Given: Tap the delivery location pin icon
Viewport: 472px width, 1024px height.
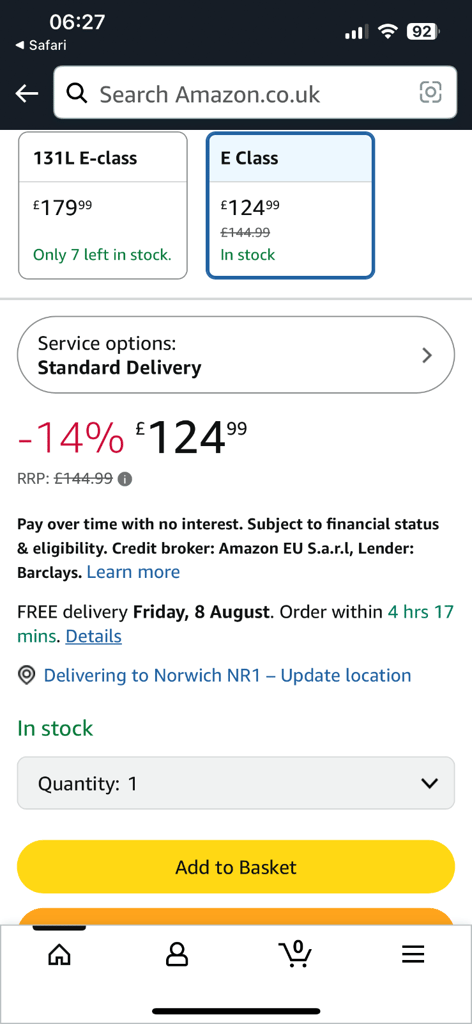Looking at the screenshot, I should [26, 675].
